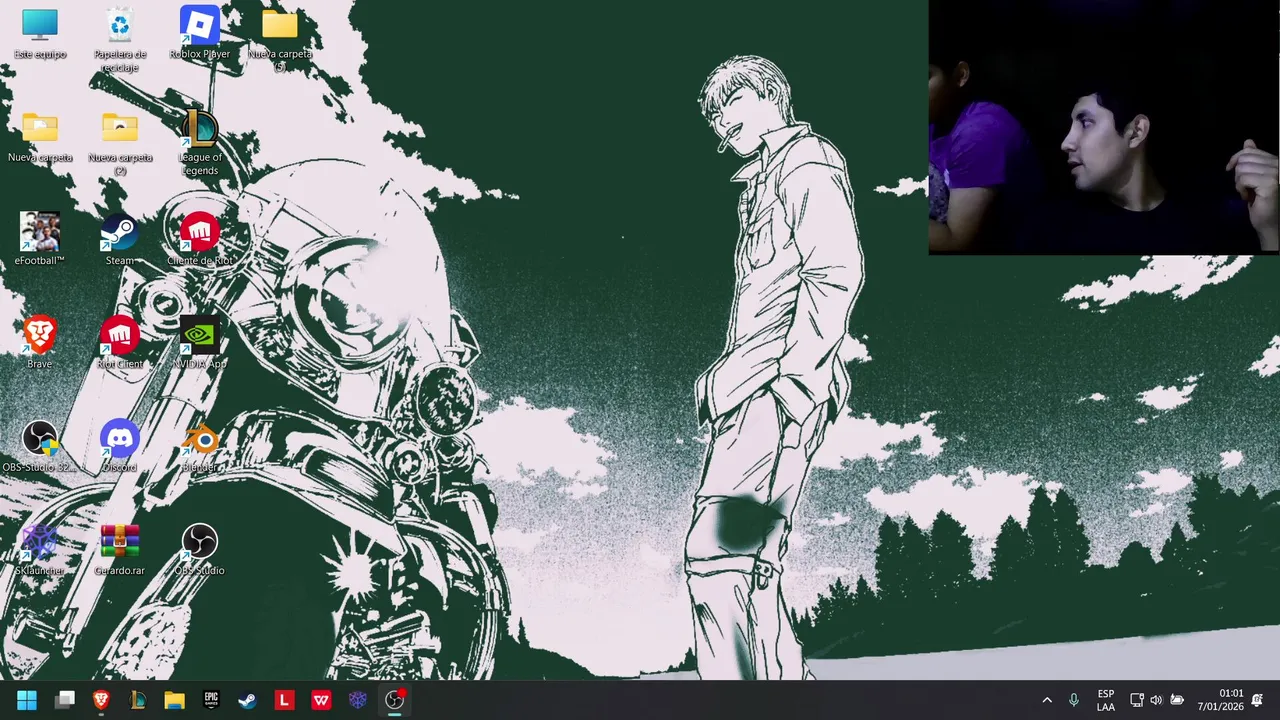Select the Riot Client desktop shortcut
This screenshot has width=1280, height=720.
(x=120, y=343)
